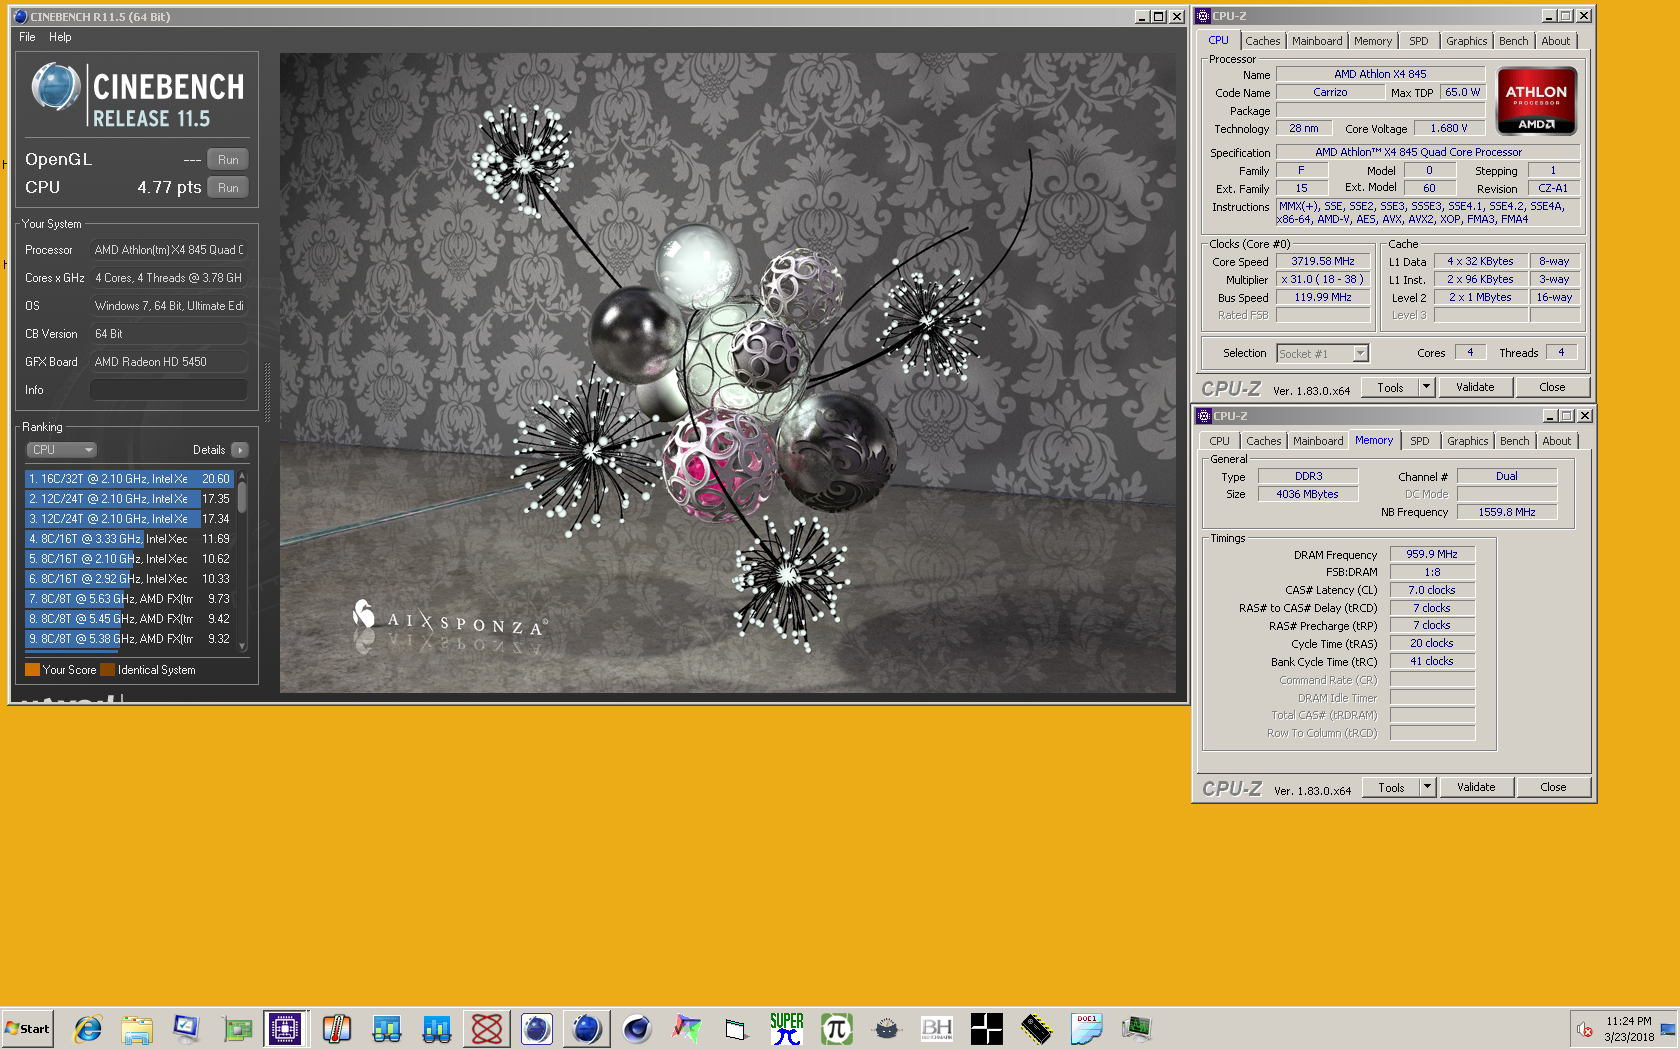This screenshot has width=1680, height=1050.
Task: Click the black gauge creature taskbar icon
Action: (x=886, y=1028)
